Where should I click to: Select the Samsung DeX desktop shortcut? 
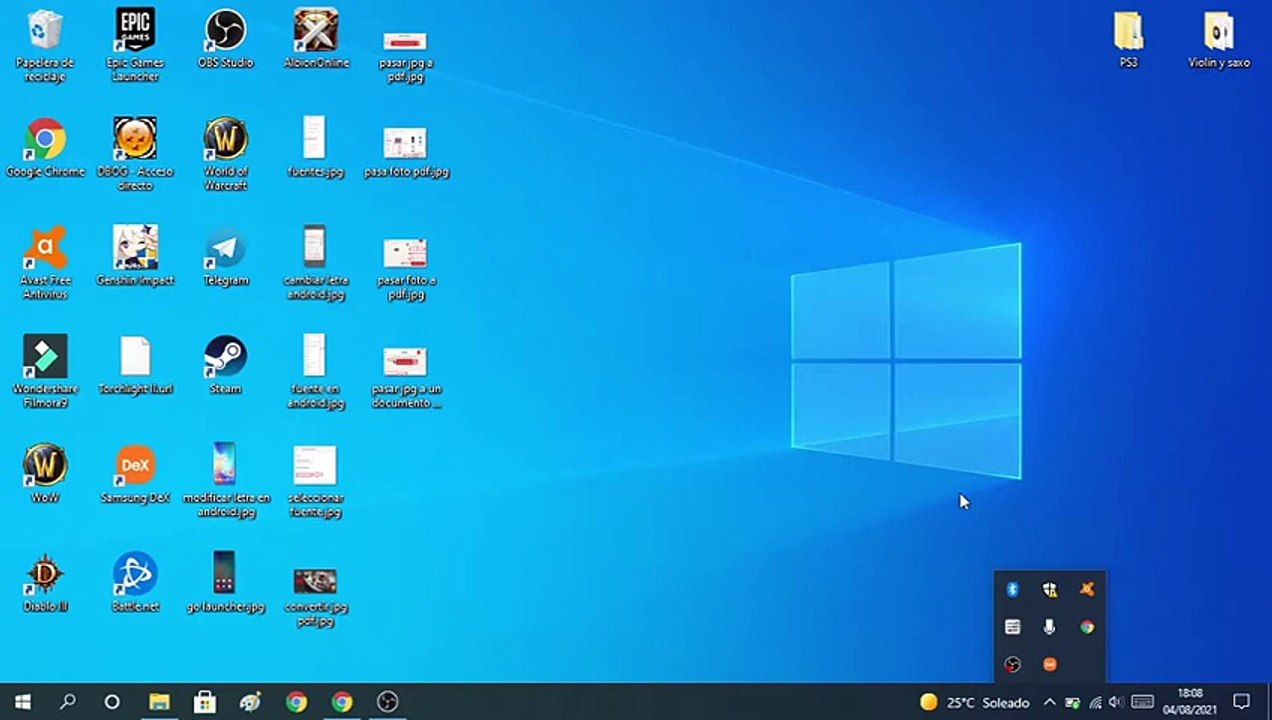point(135,474)
